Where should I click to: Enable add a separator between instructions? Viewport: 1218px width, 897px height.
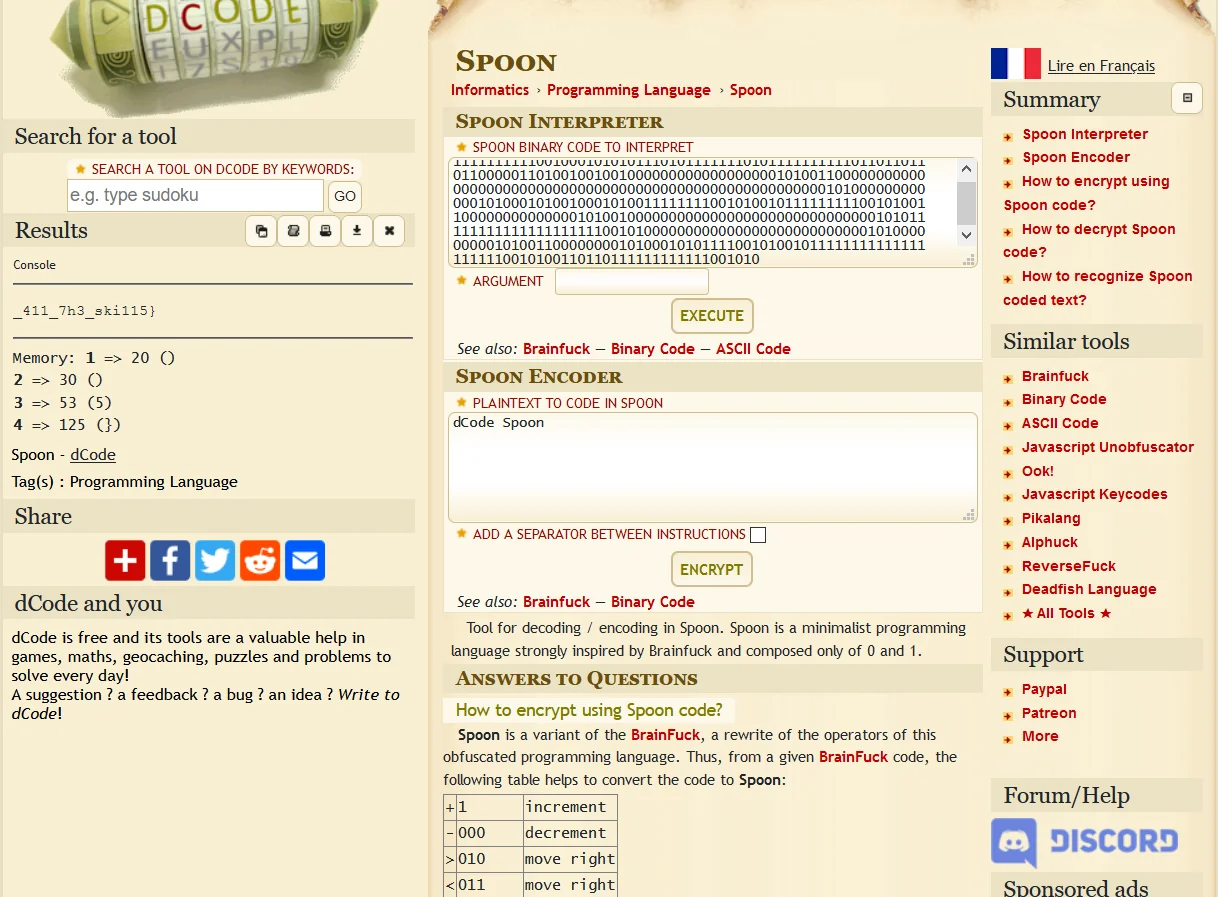point(758,535)
